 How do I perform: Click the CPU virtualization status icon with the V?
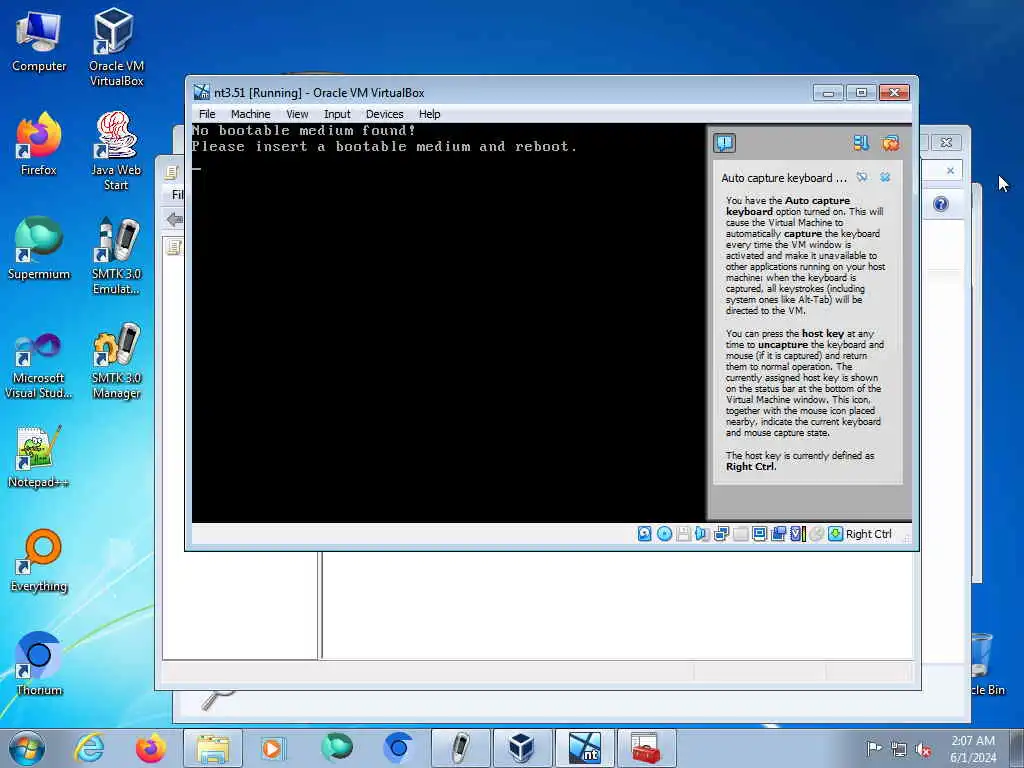(797, 534)
